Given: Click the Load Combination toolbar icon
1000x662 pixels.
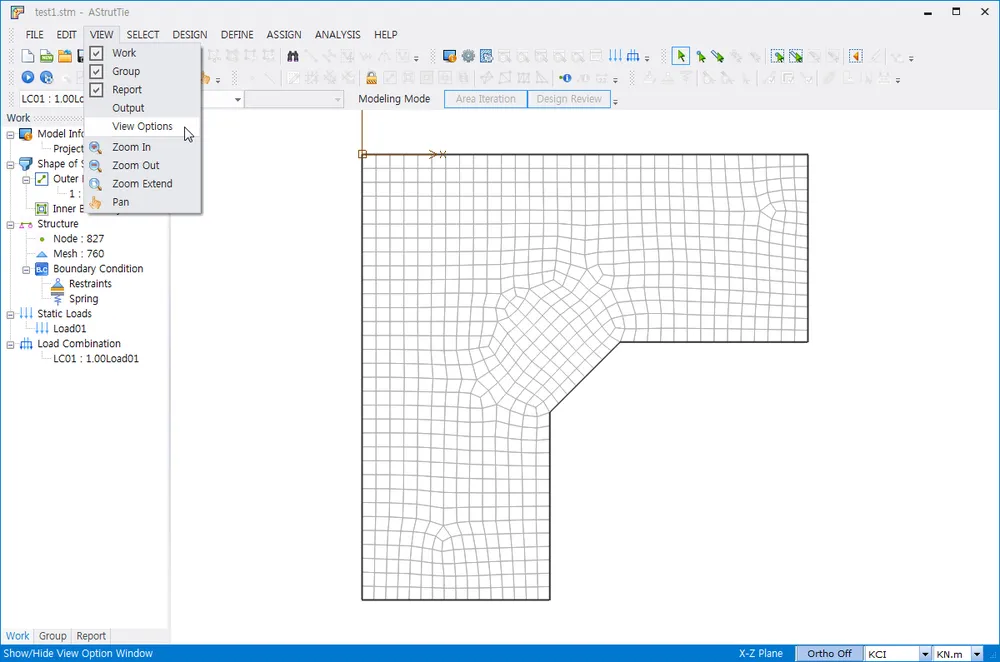Looking at the screenshot, I should [x=633, y=56].
